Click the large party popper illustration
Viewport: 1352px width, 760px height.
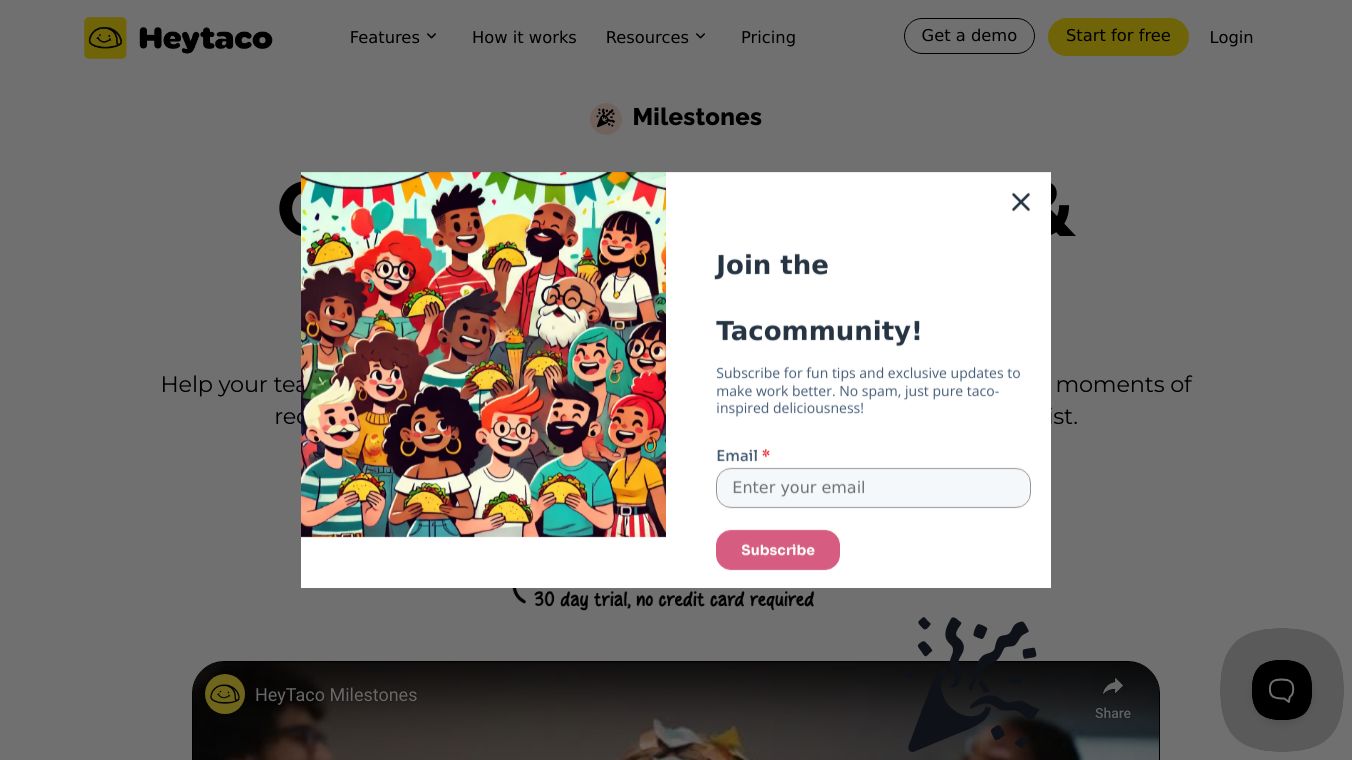(x=968, y=680)
